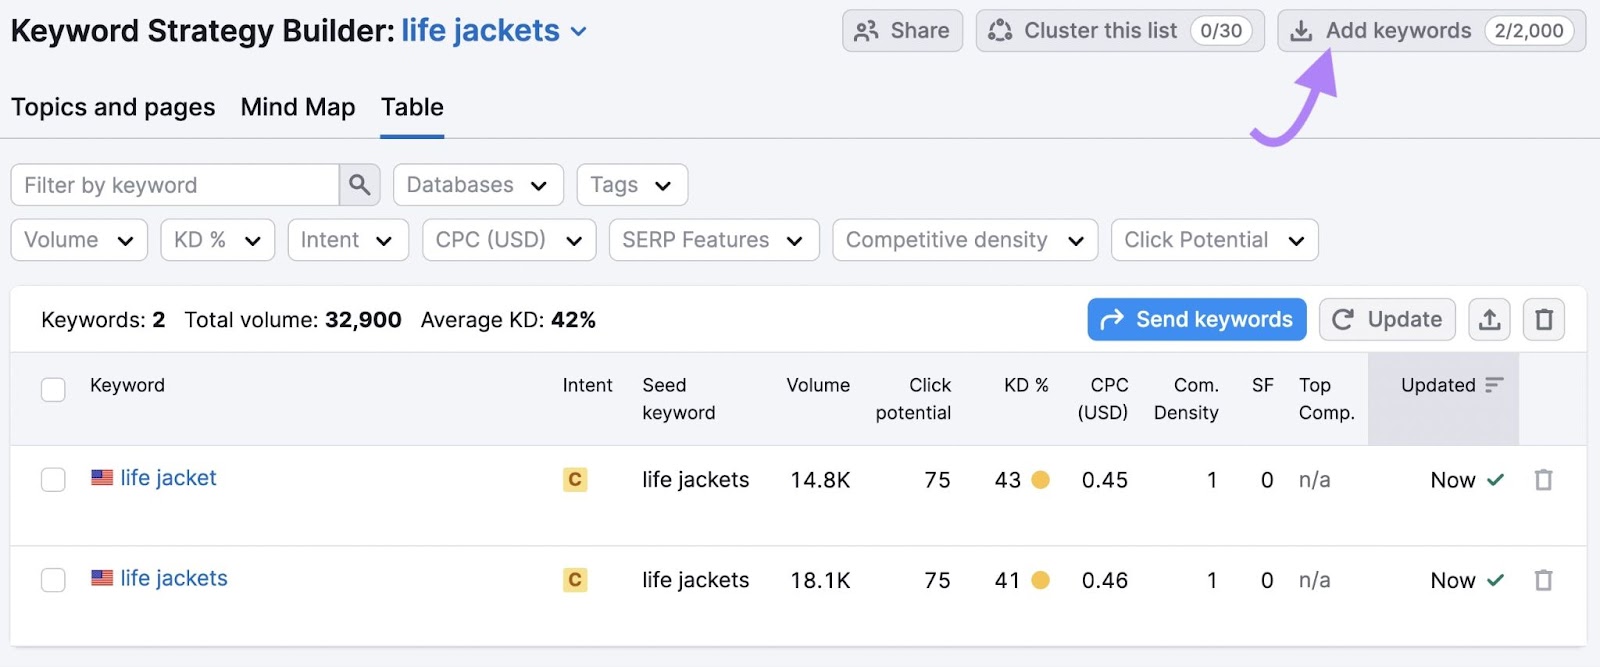Click the SF column header
Screen dimensions: 1600x667
(x=1263, y=385)
